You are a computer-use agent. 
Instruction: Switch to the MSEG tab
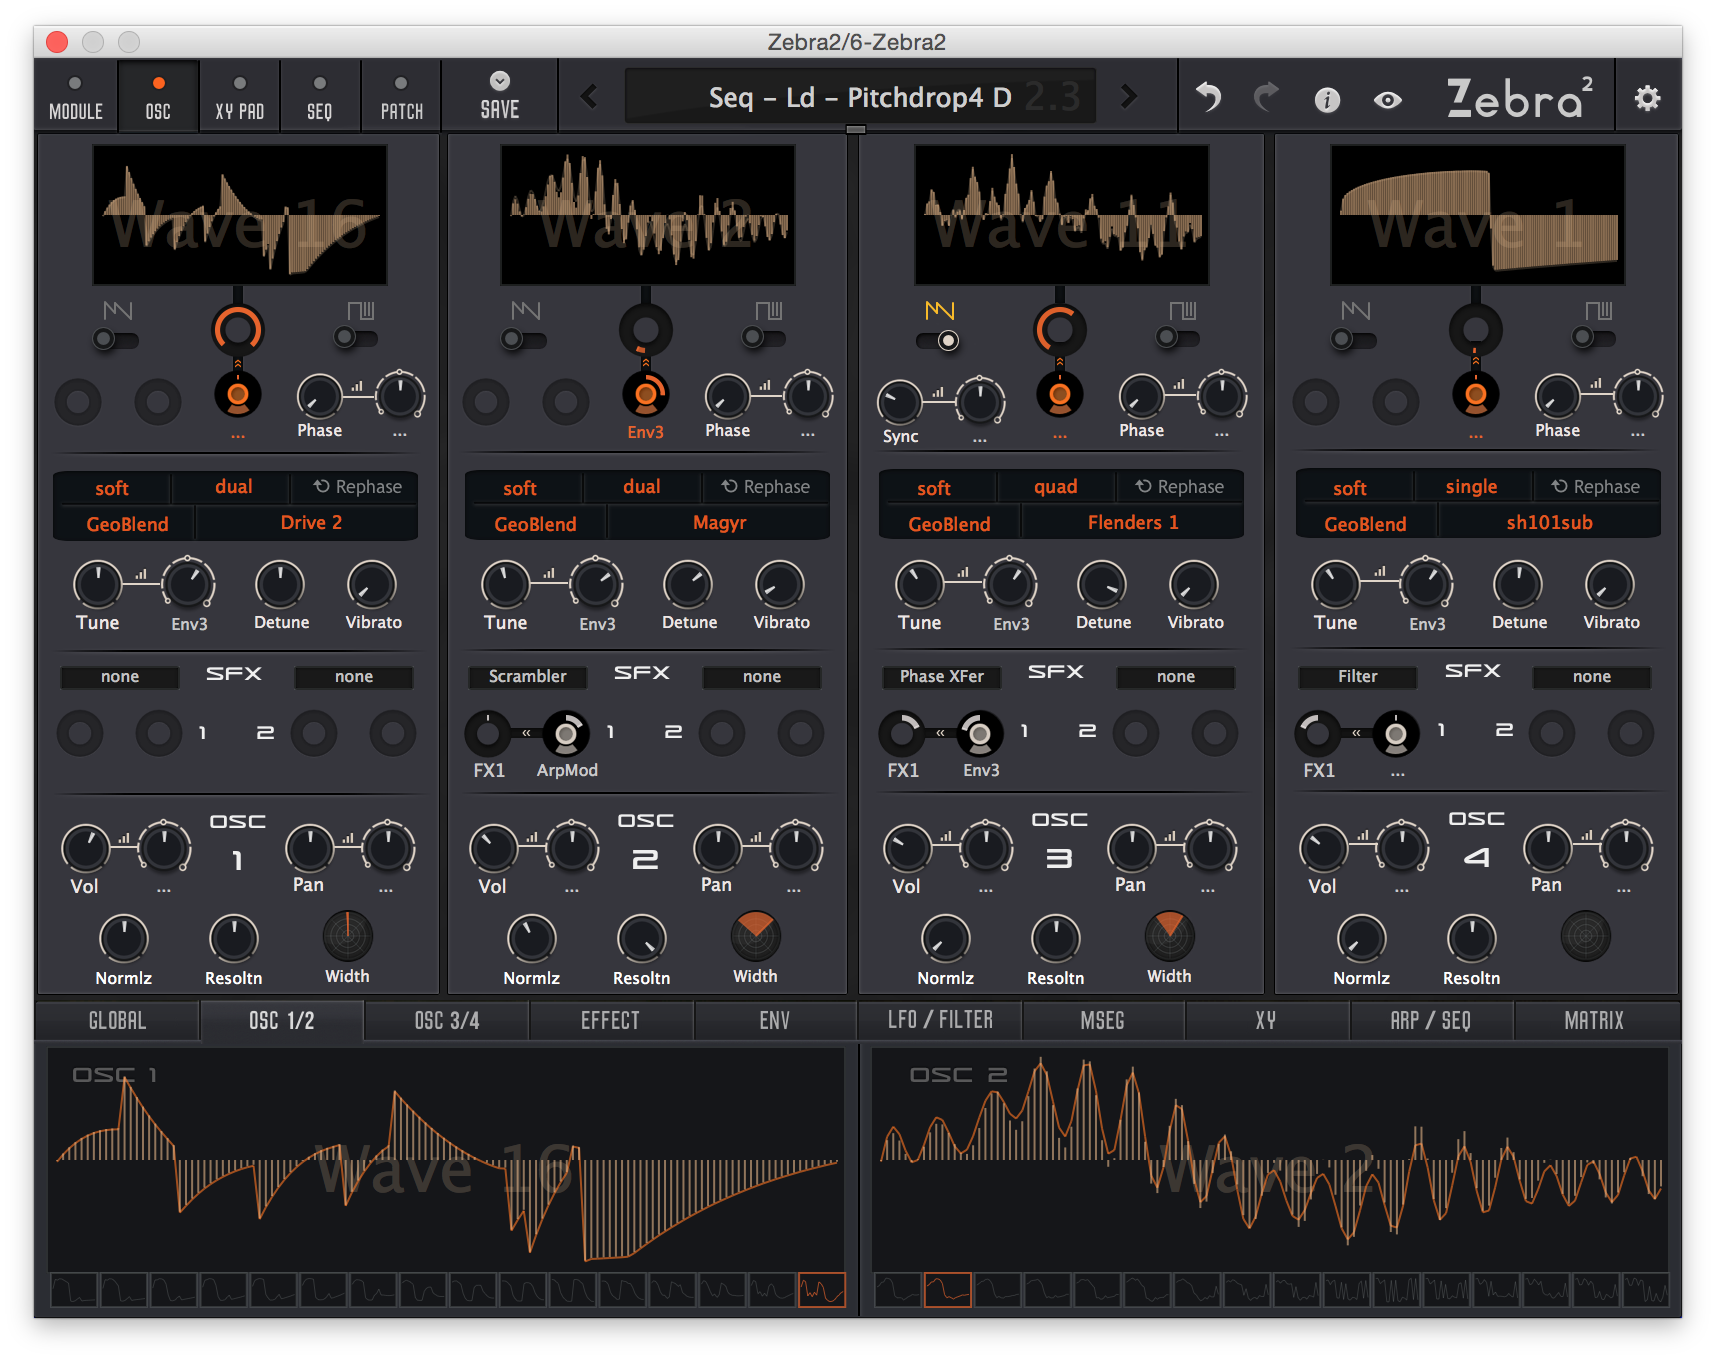pos(1103,1021)
